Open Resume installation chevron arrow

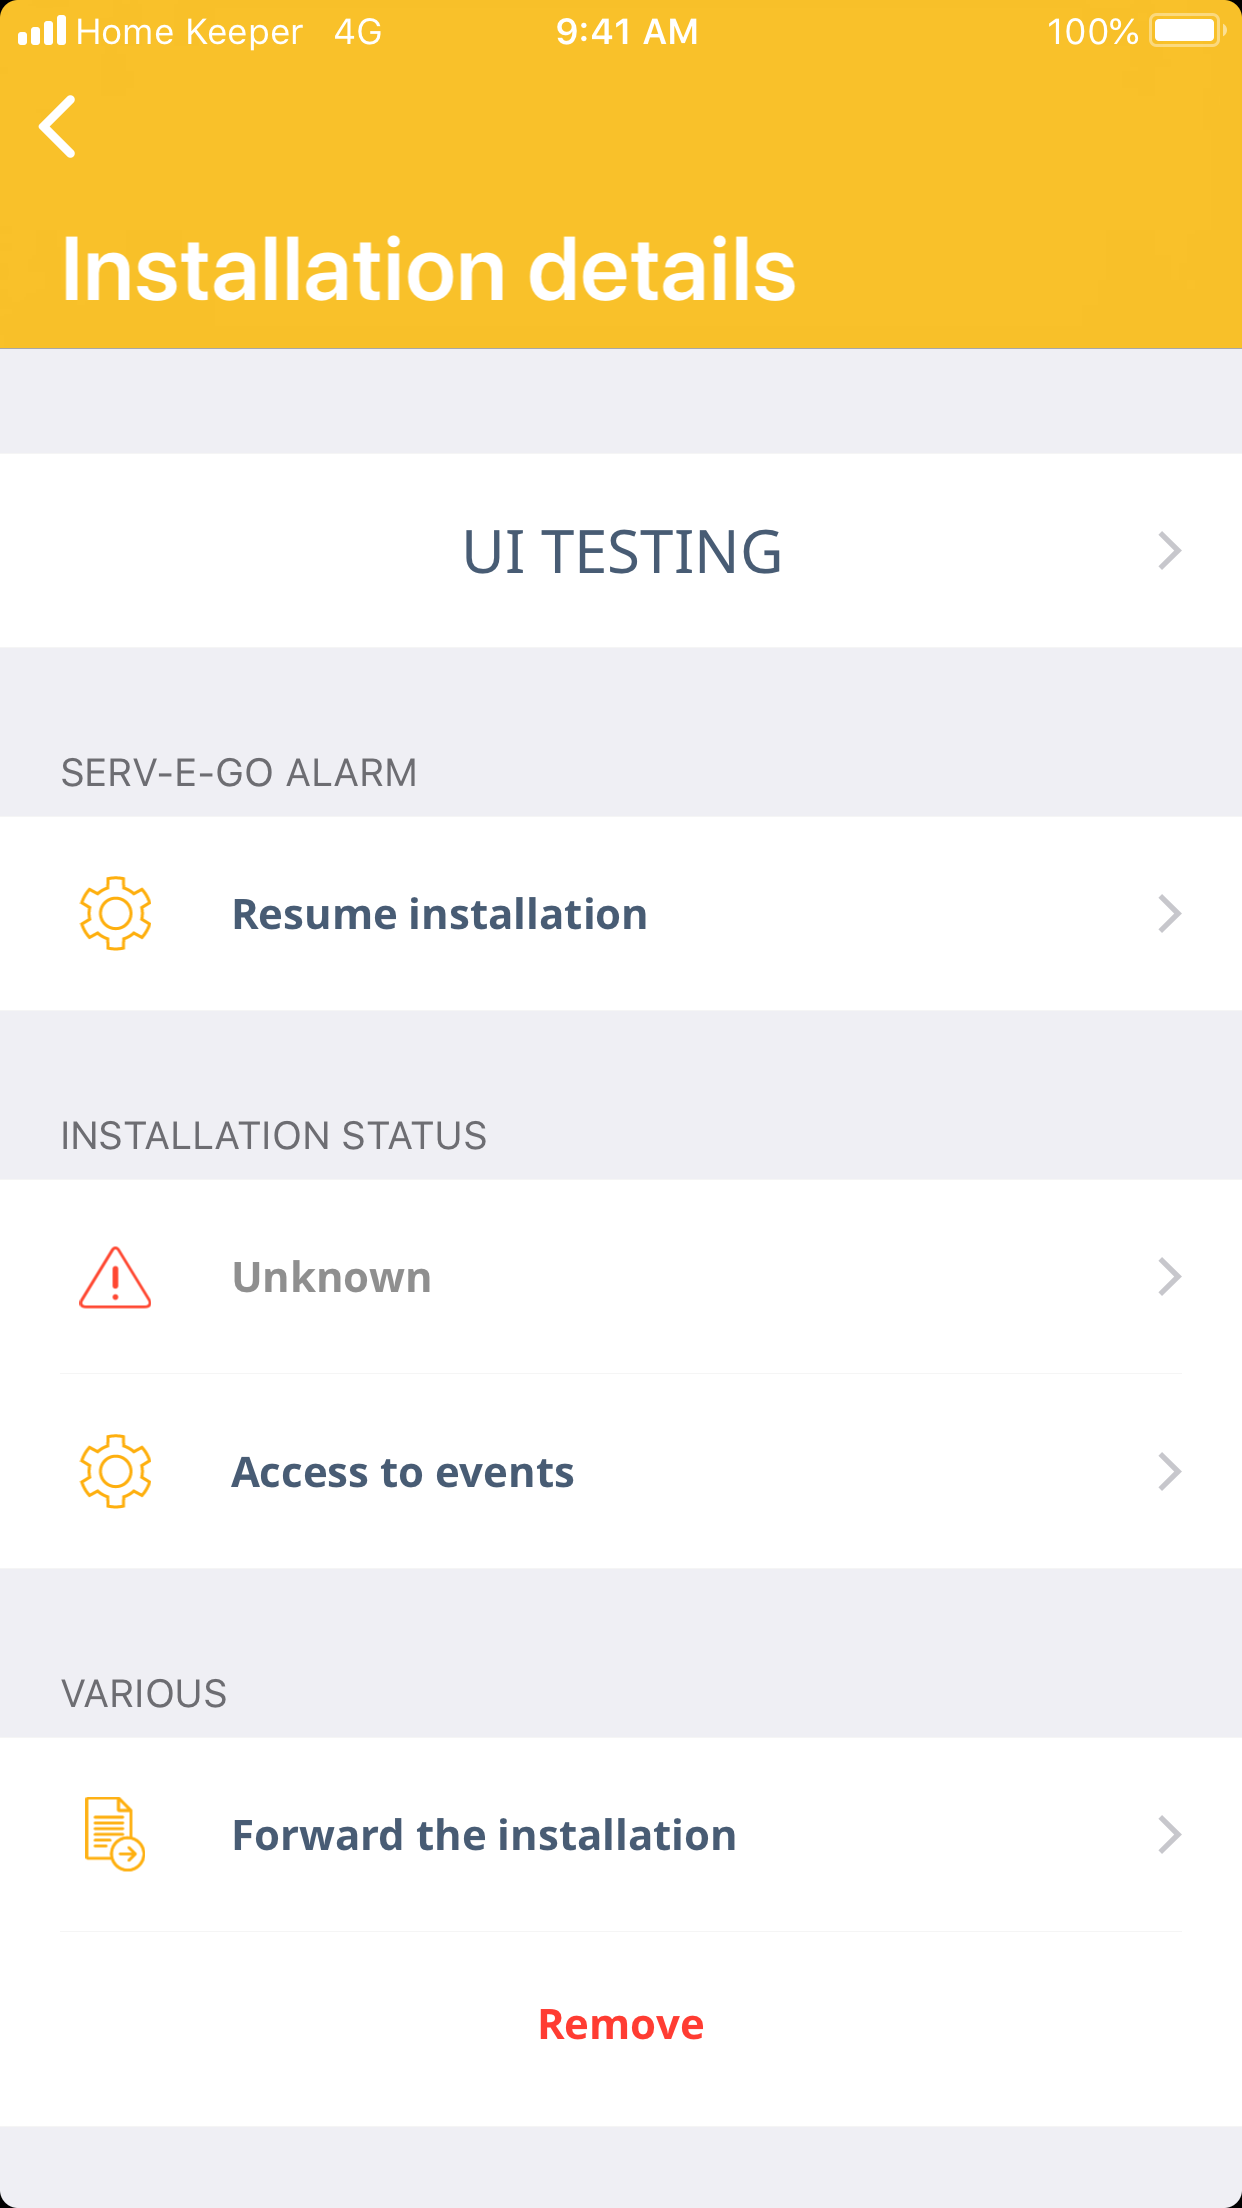[1169, 914]
